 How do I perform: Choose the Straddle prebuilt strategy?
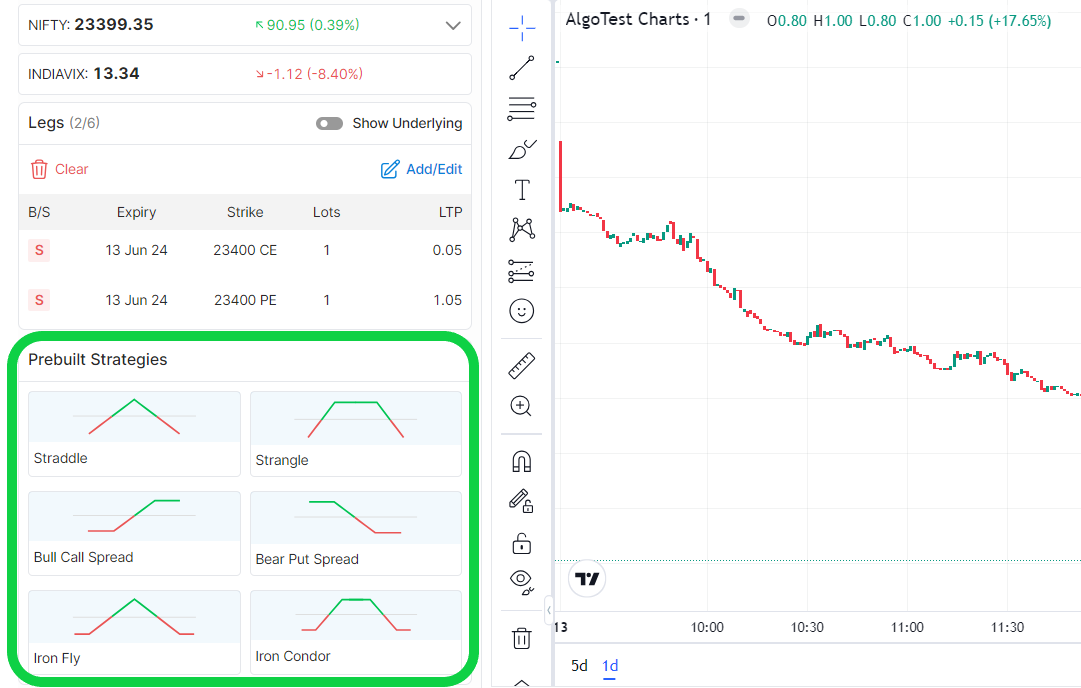(x=134, y=434)
